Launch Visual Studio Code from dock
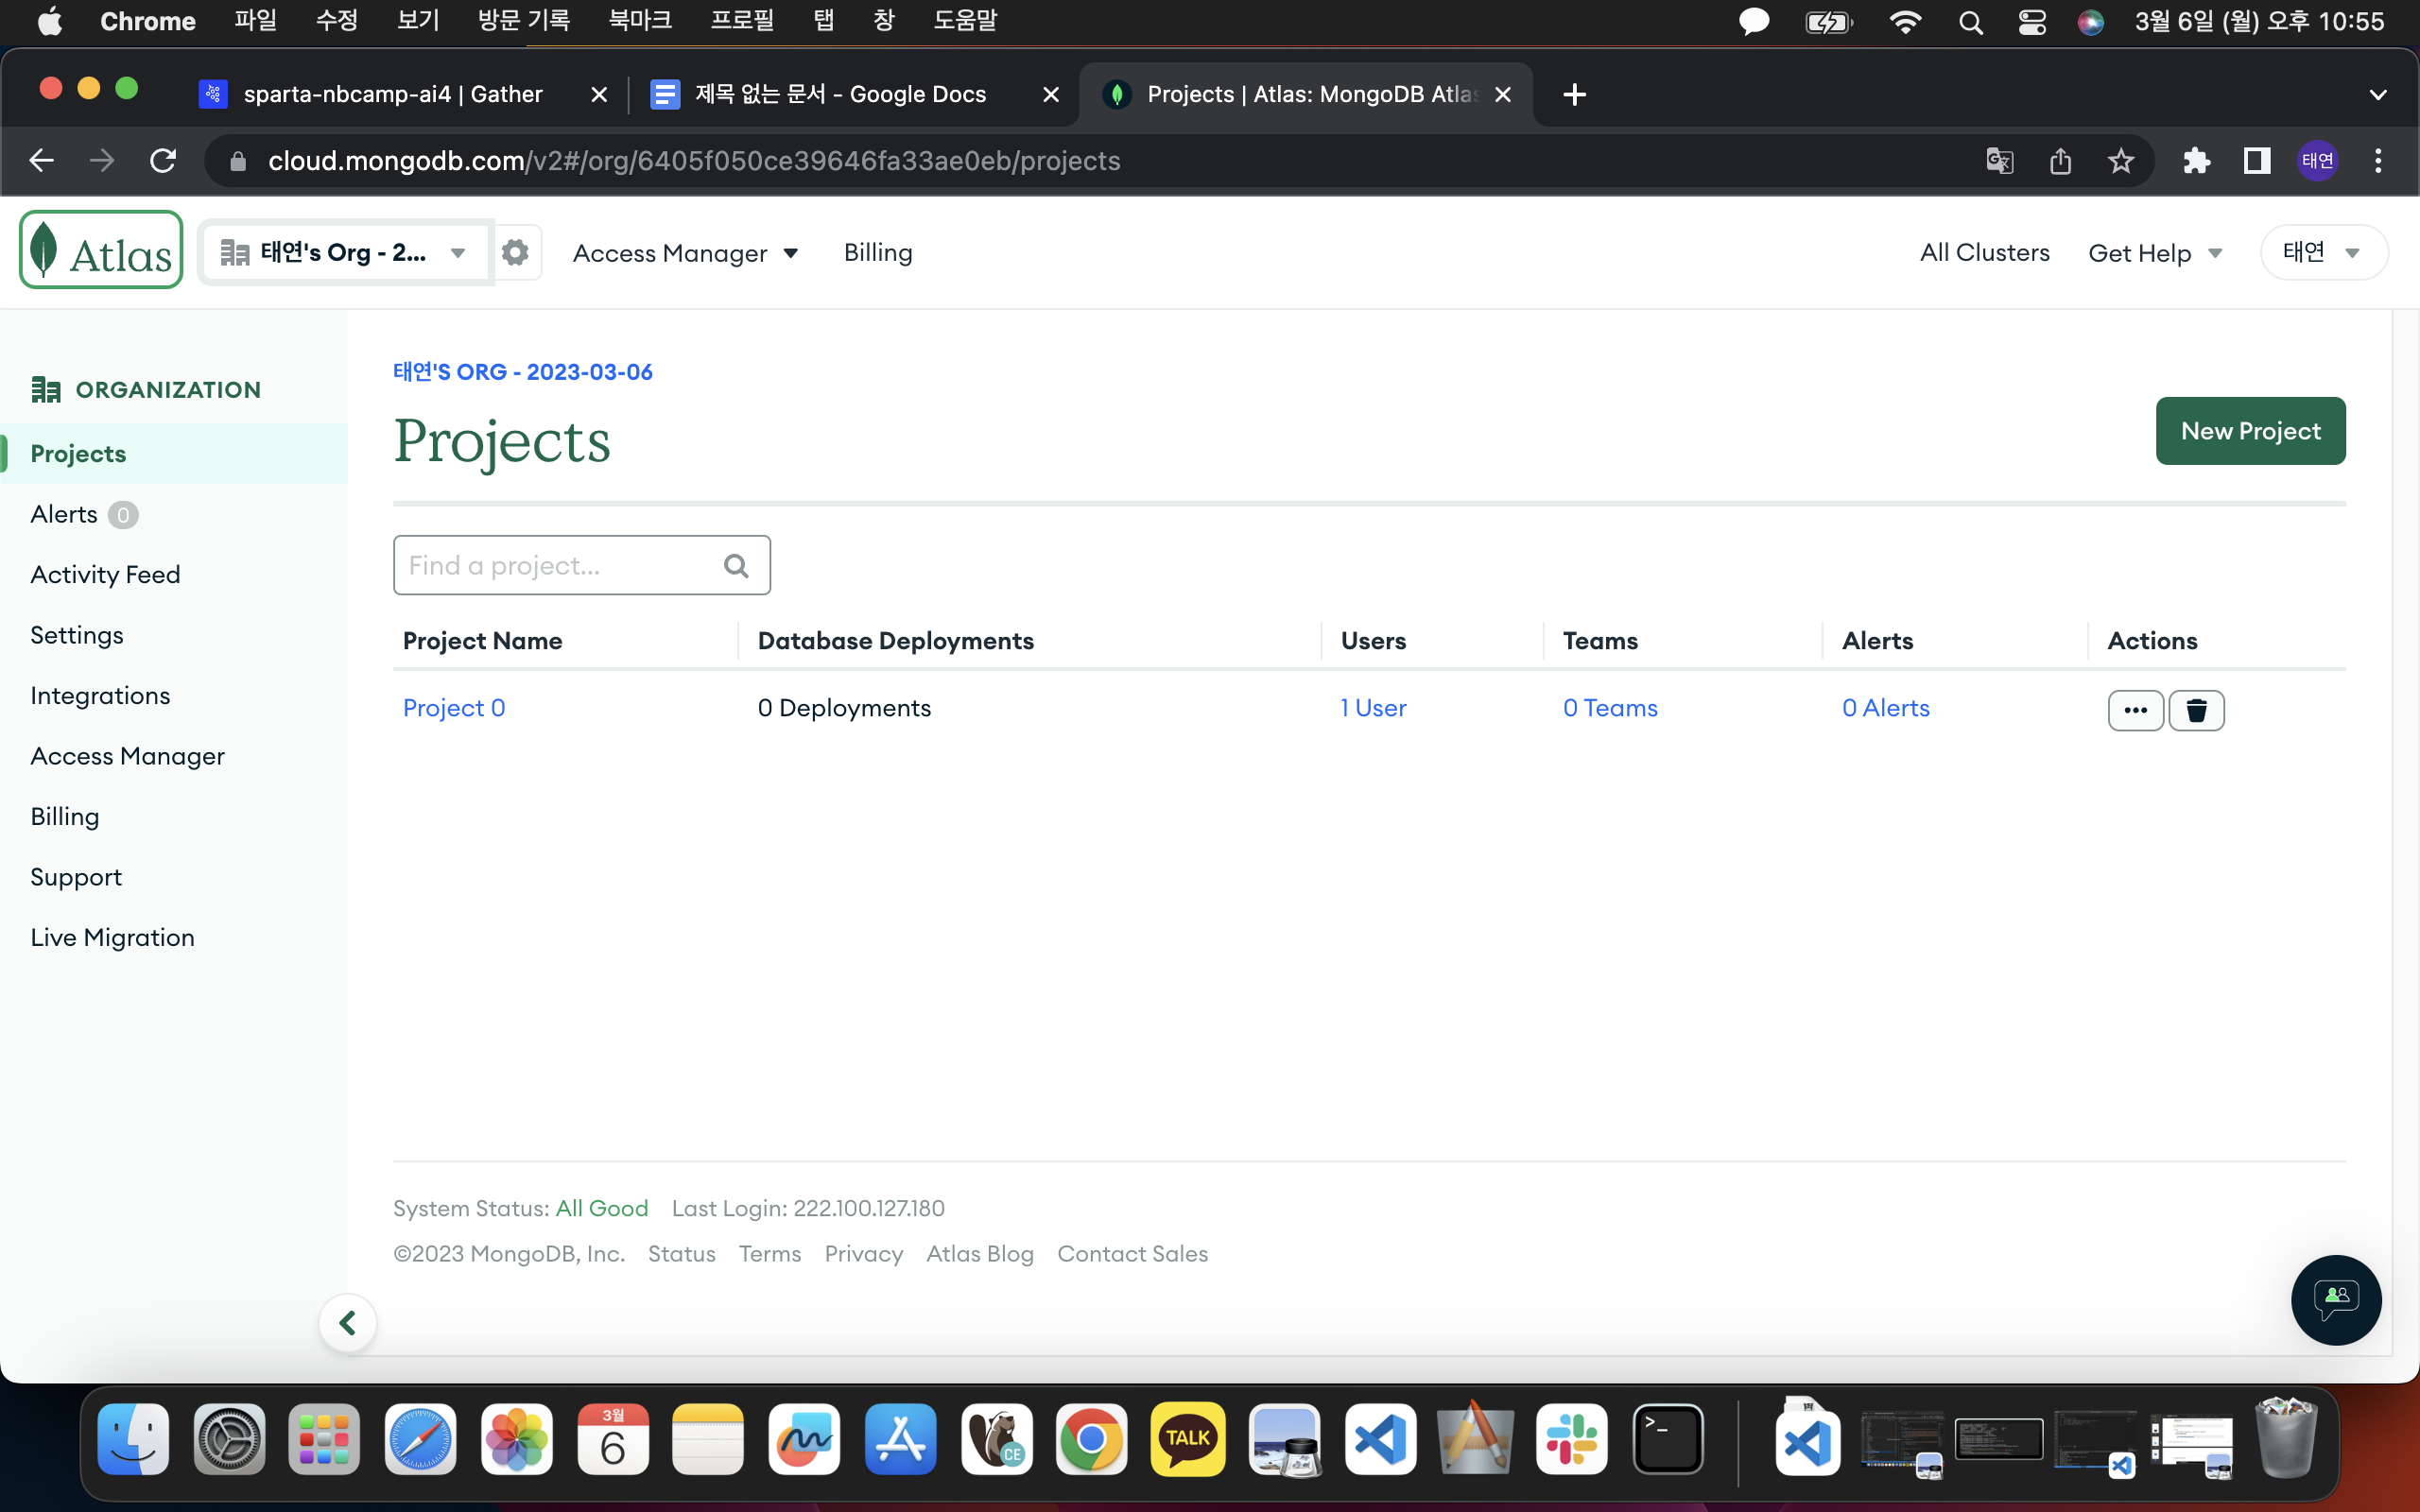 click(x=1380, y=1440)
